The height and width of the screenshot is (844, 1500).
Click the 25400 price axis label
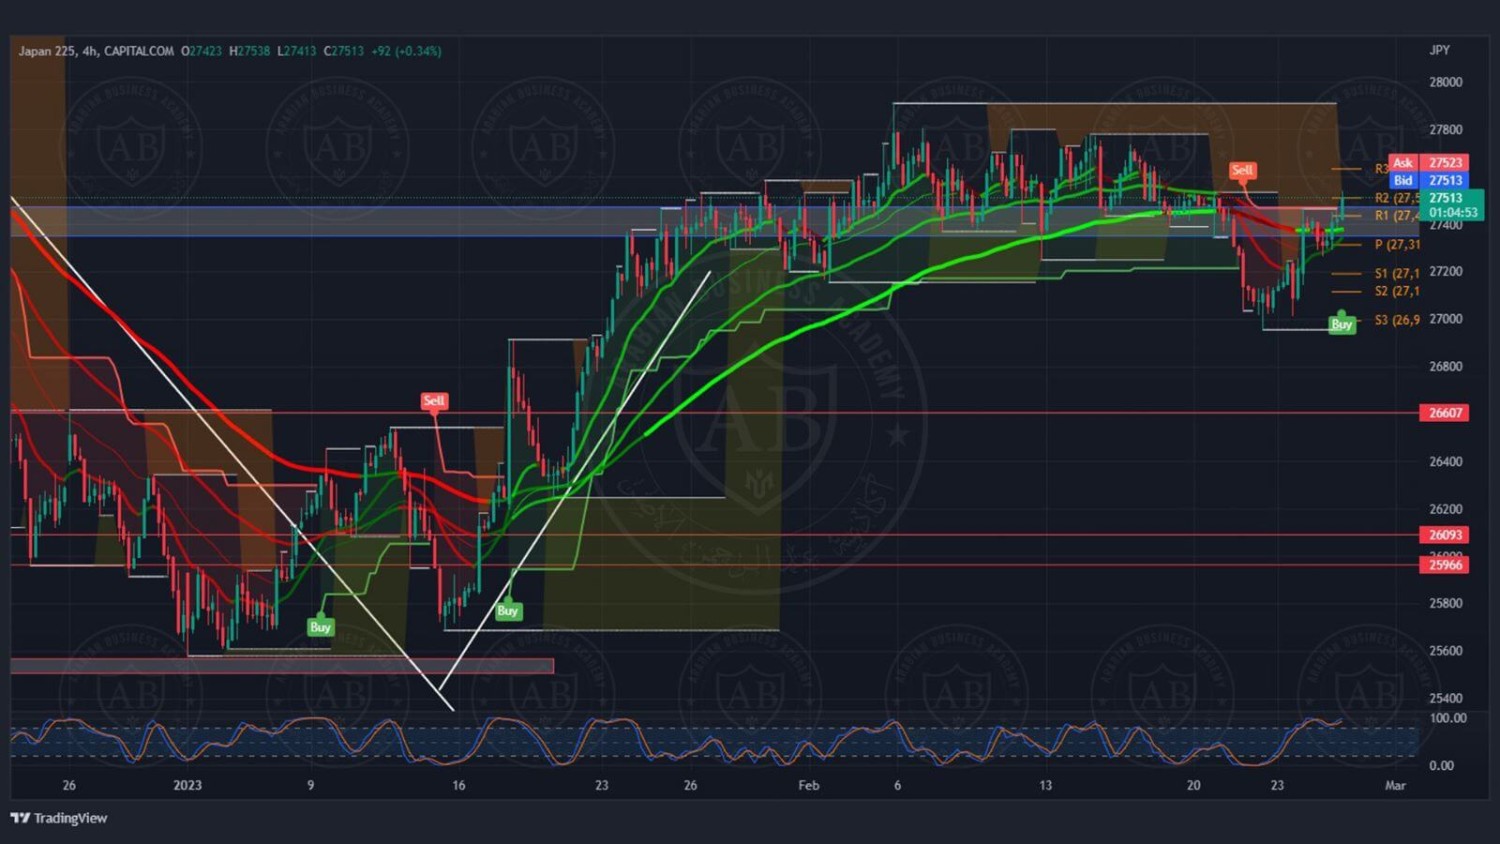(x=1445, y=698)
